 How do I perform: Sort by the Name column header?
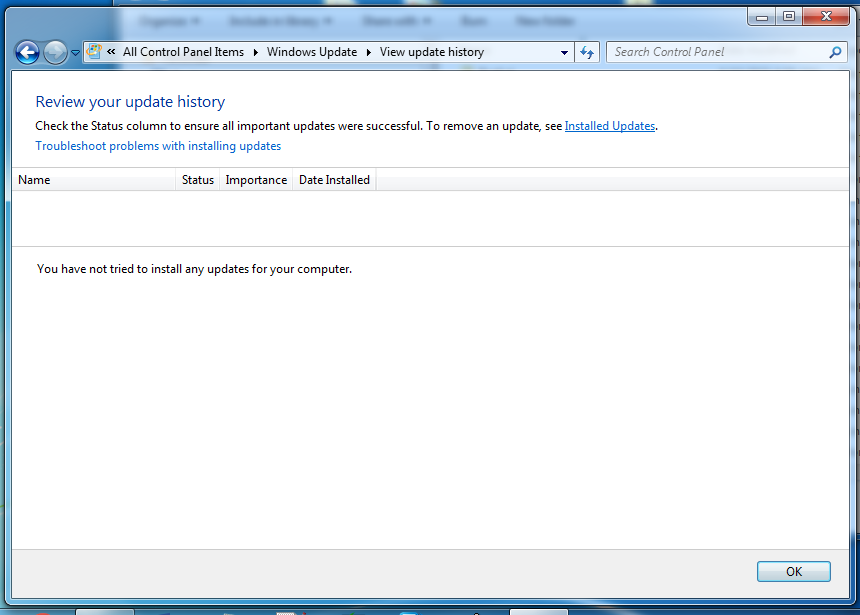(94, 180)
